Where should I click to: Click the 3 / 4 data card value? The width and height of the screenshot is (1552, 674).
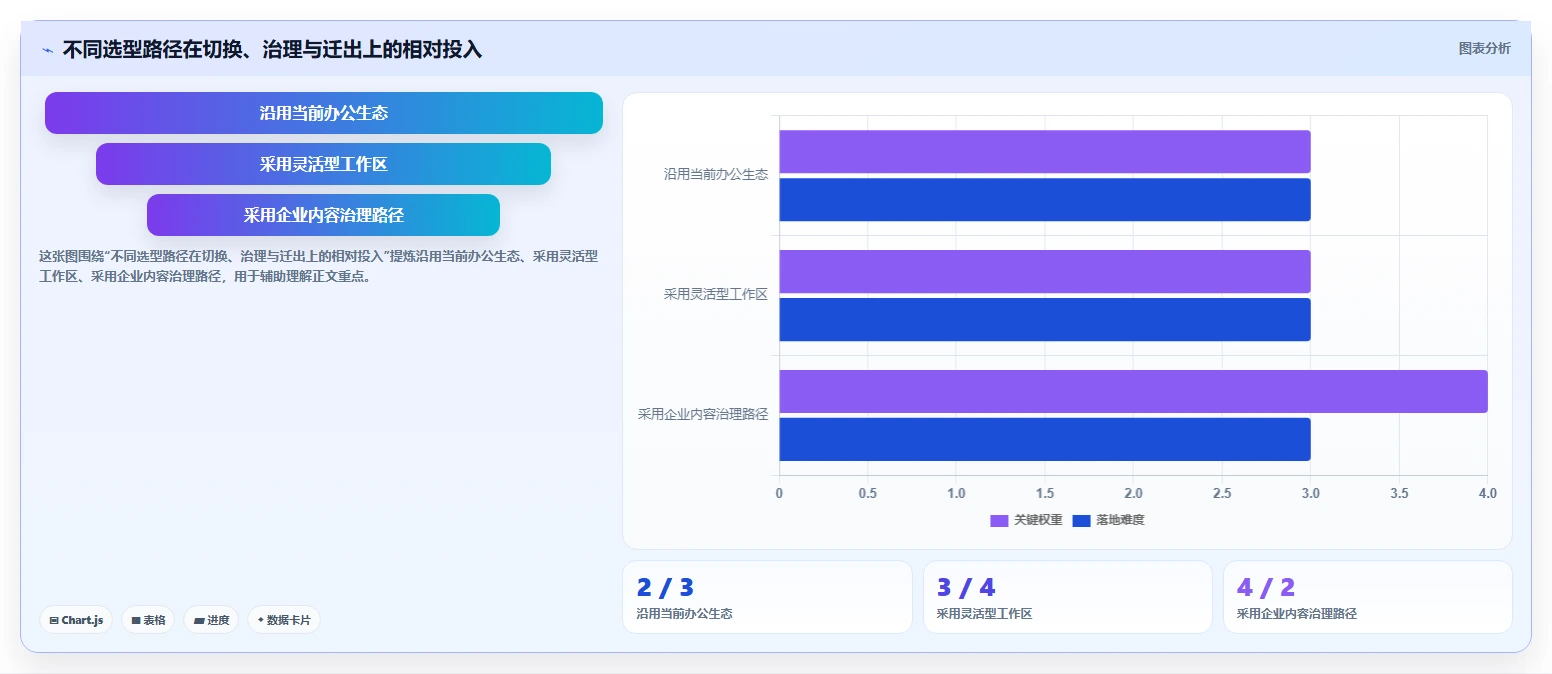(966, 588)
